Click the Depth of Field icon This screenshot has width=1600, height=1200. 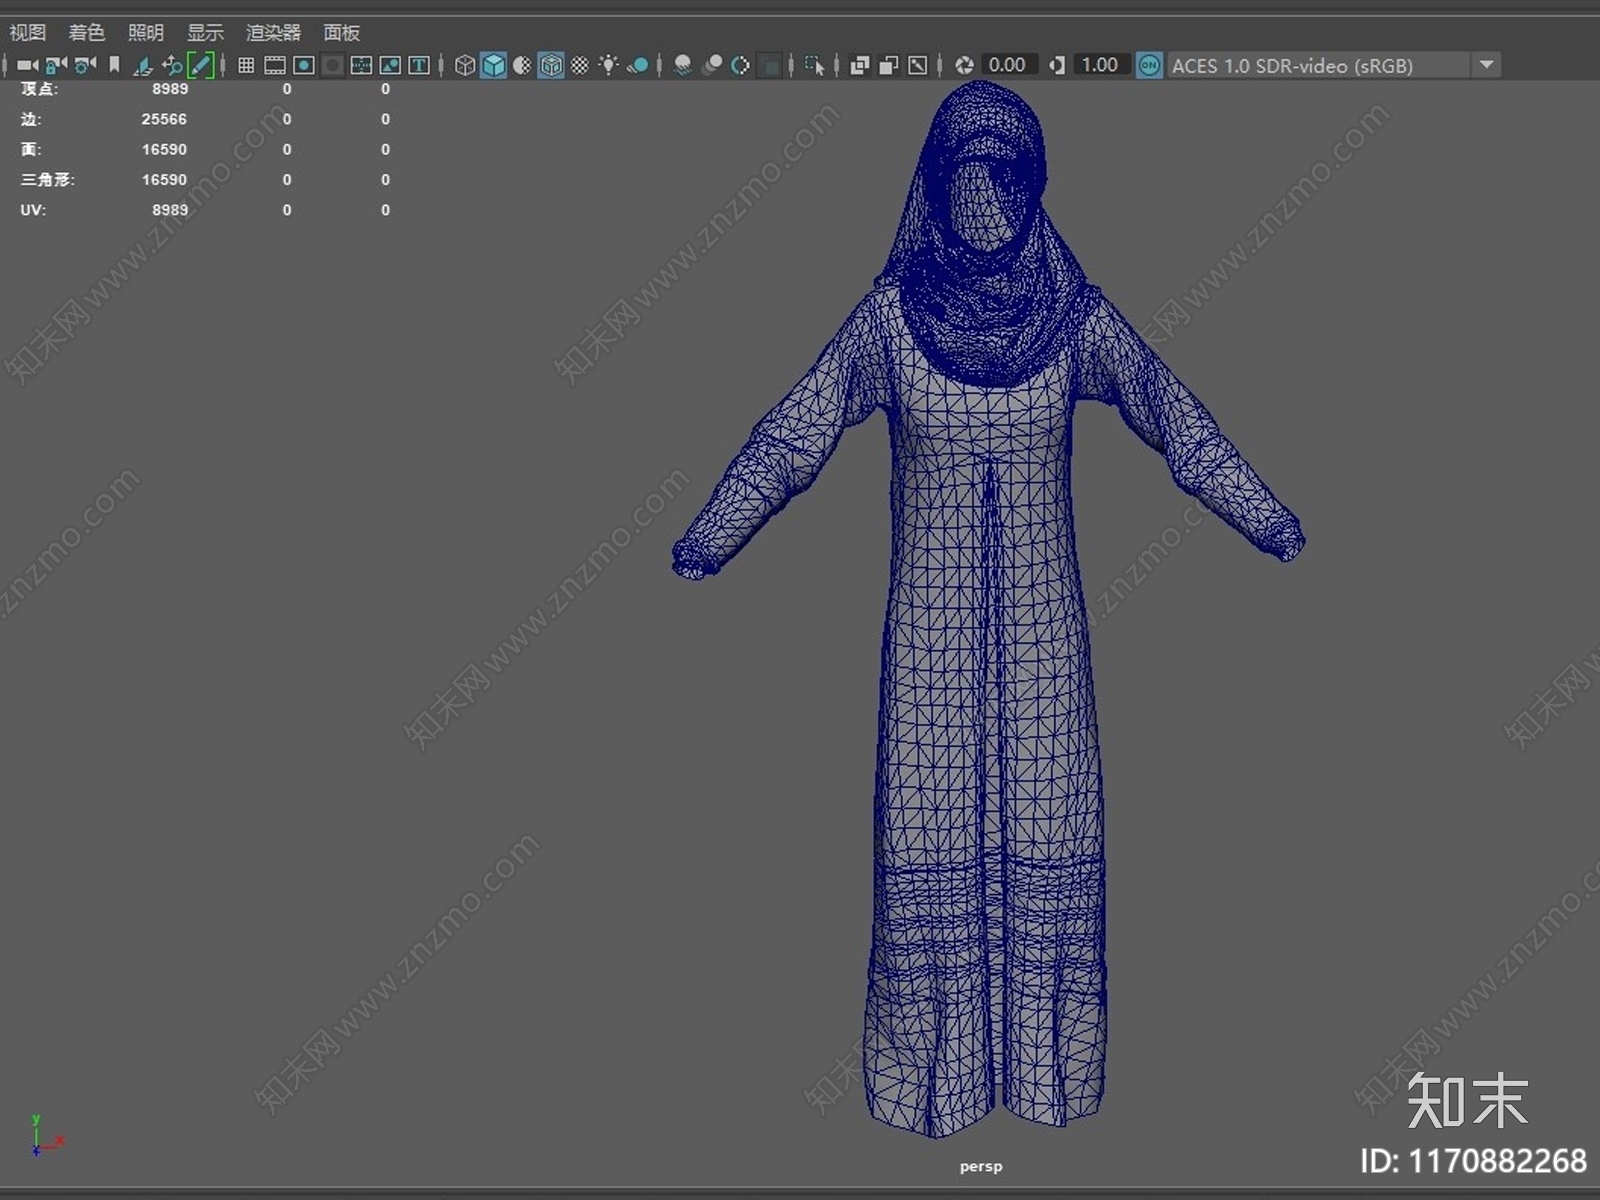(770, 65)
